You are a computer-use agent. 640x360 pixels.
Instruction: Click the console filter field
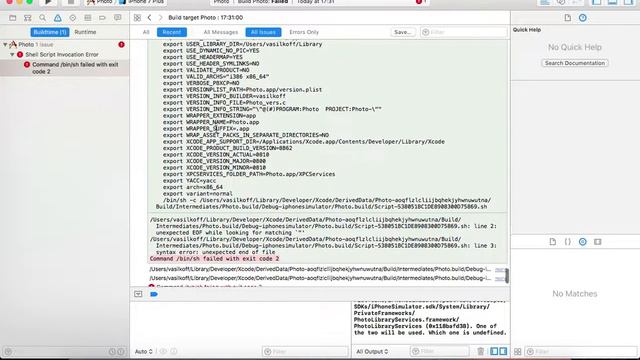440,351
